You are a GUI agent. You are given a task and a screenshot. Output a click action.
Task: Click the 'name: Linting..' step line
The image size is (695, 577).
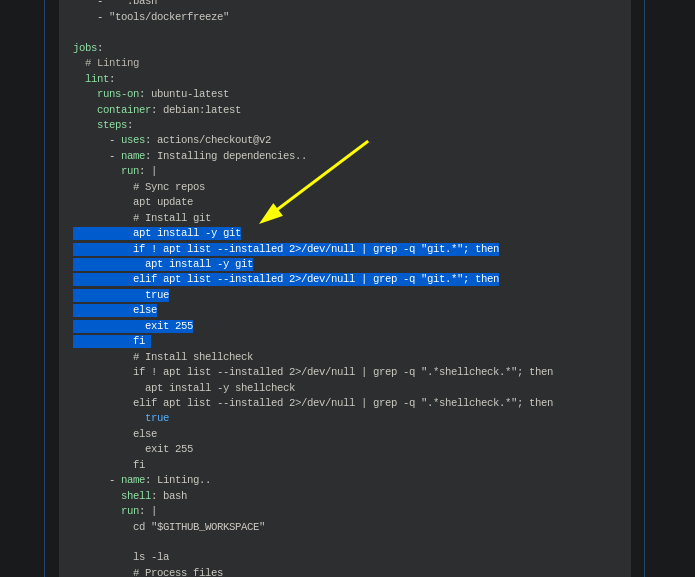pyautogui.click(x=160, y=480)
